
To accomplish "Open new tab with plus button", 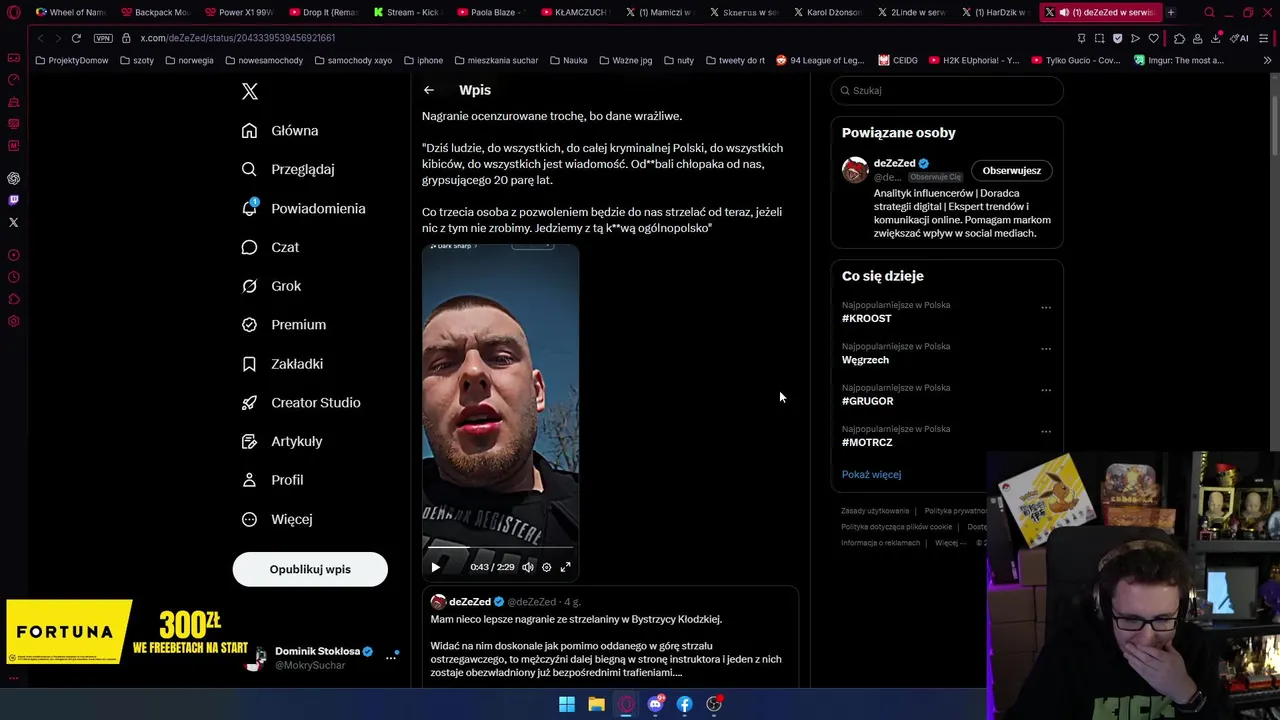I will (1171, 12).
